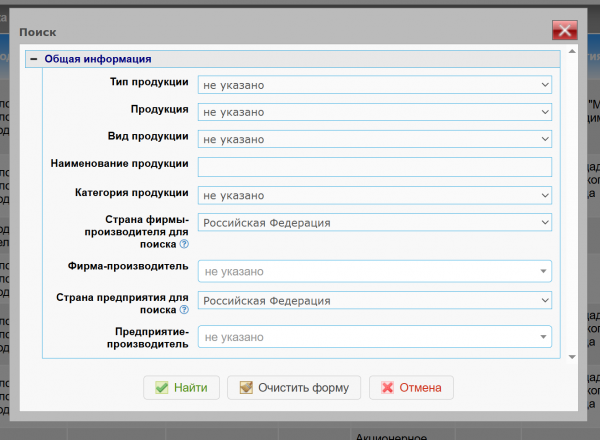The height and width of the screenshot is (440, 600).
Task: Open the Фирма-производитель combo box
Action: coord(374,271)
